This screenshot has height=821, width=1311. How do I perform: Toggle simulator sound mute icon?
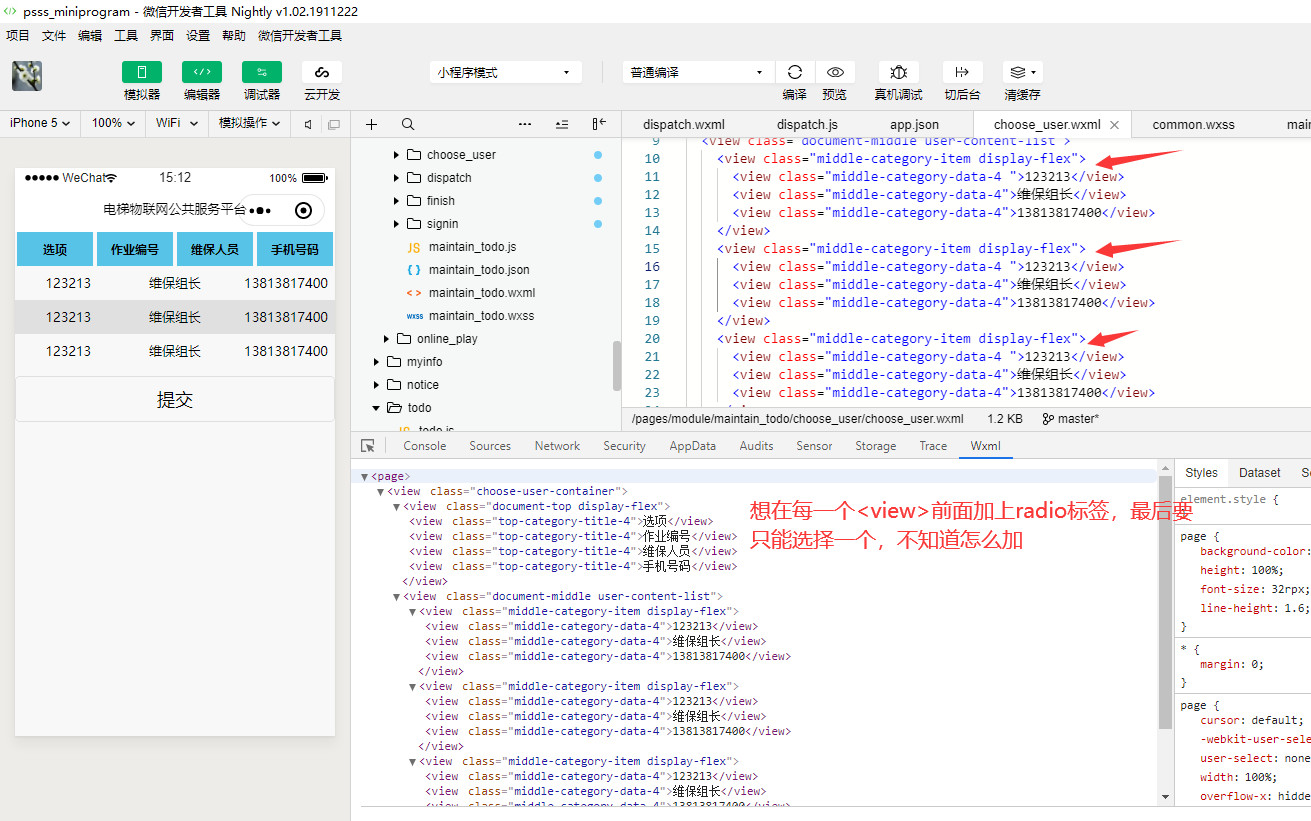[x=308, y=124]
